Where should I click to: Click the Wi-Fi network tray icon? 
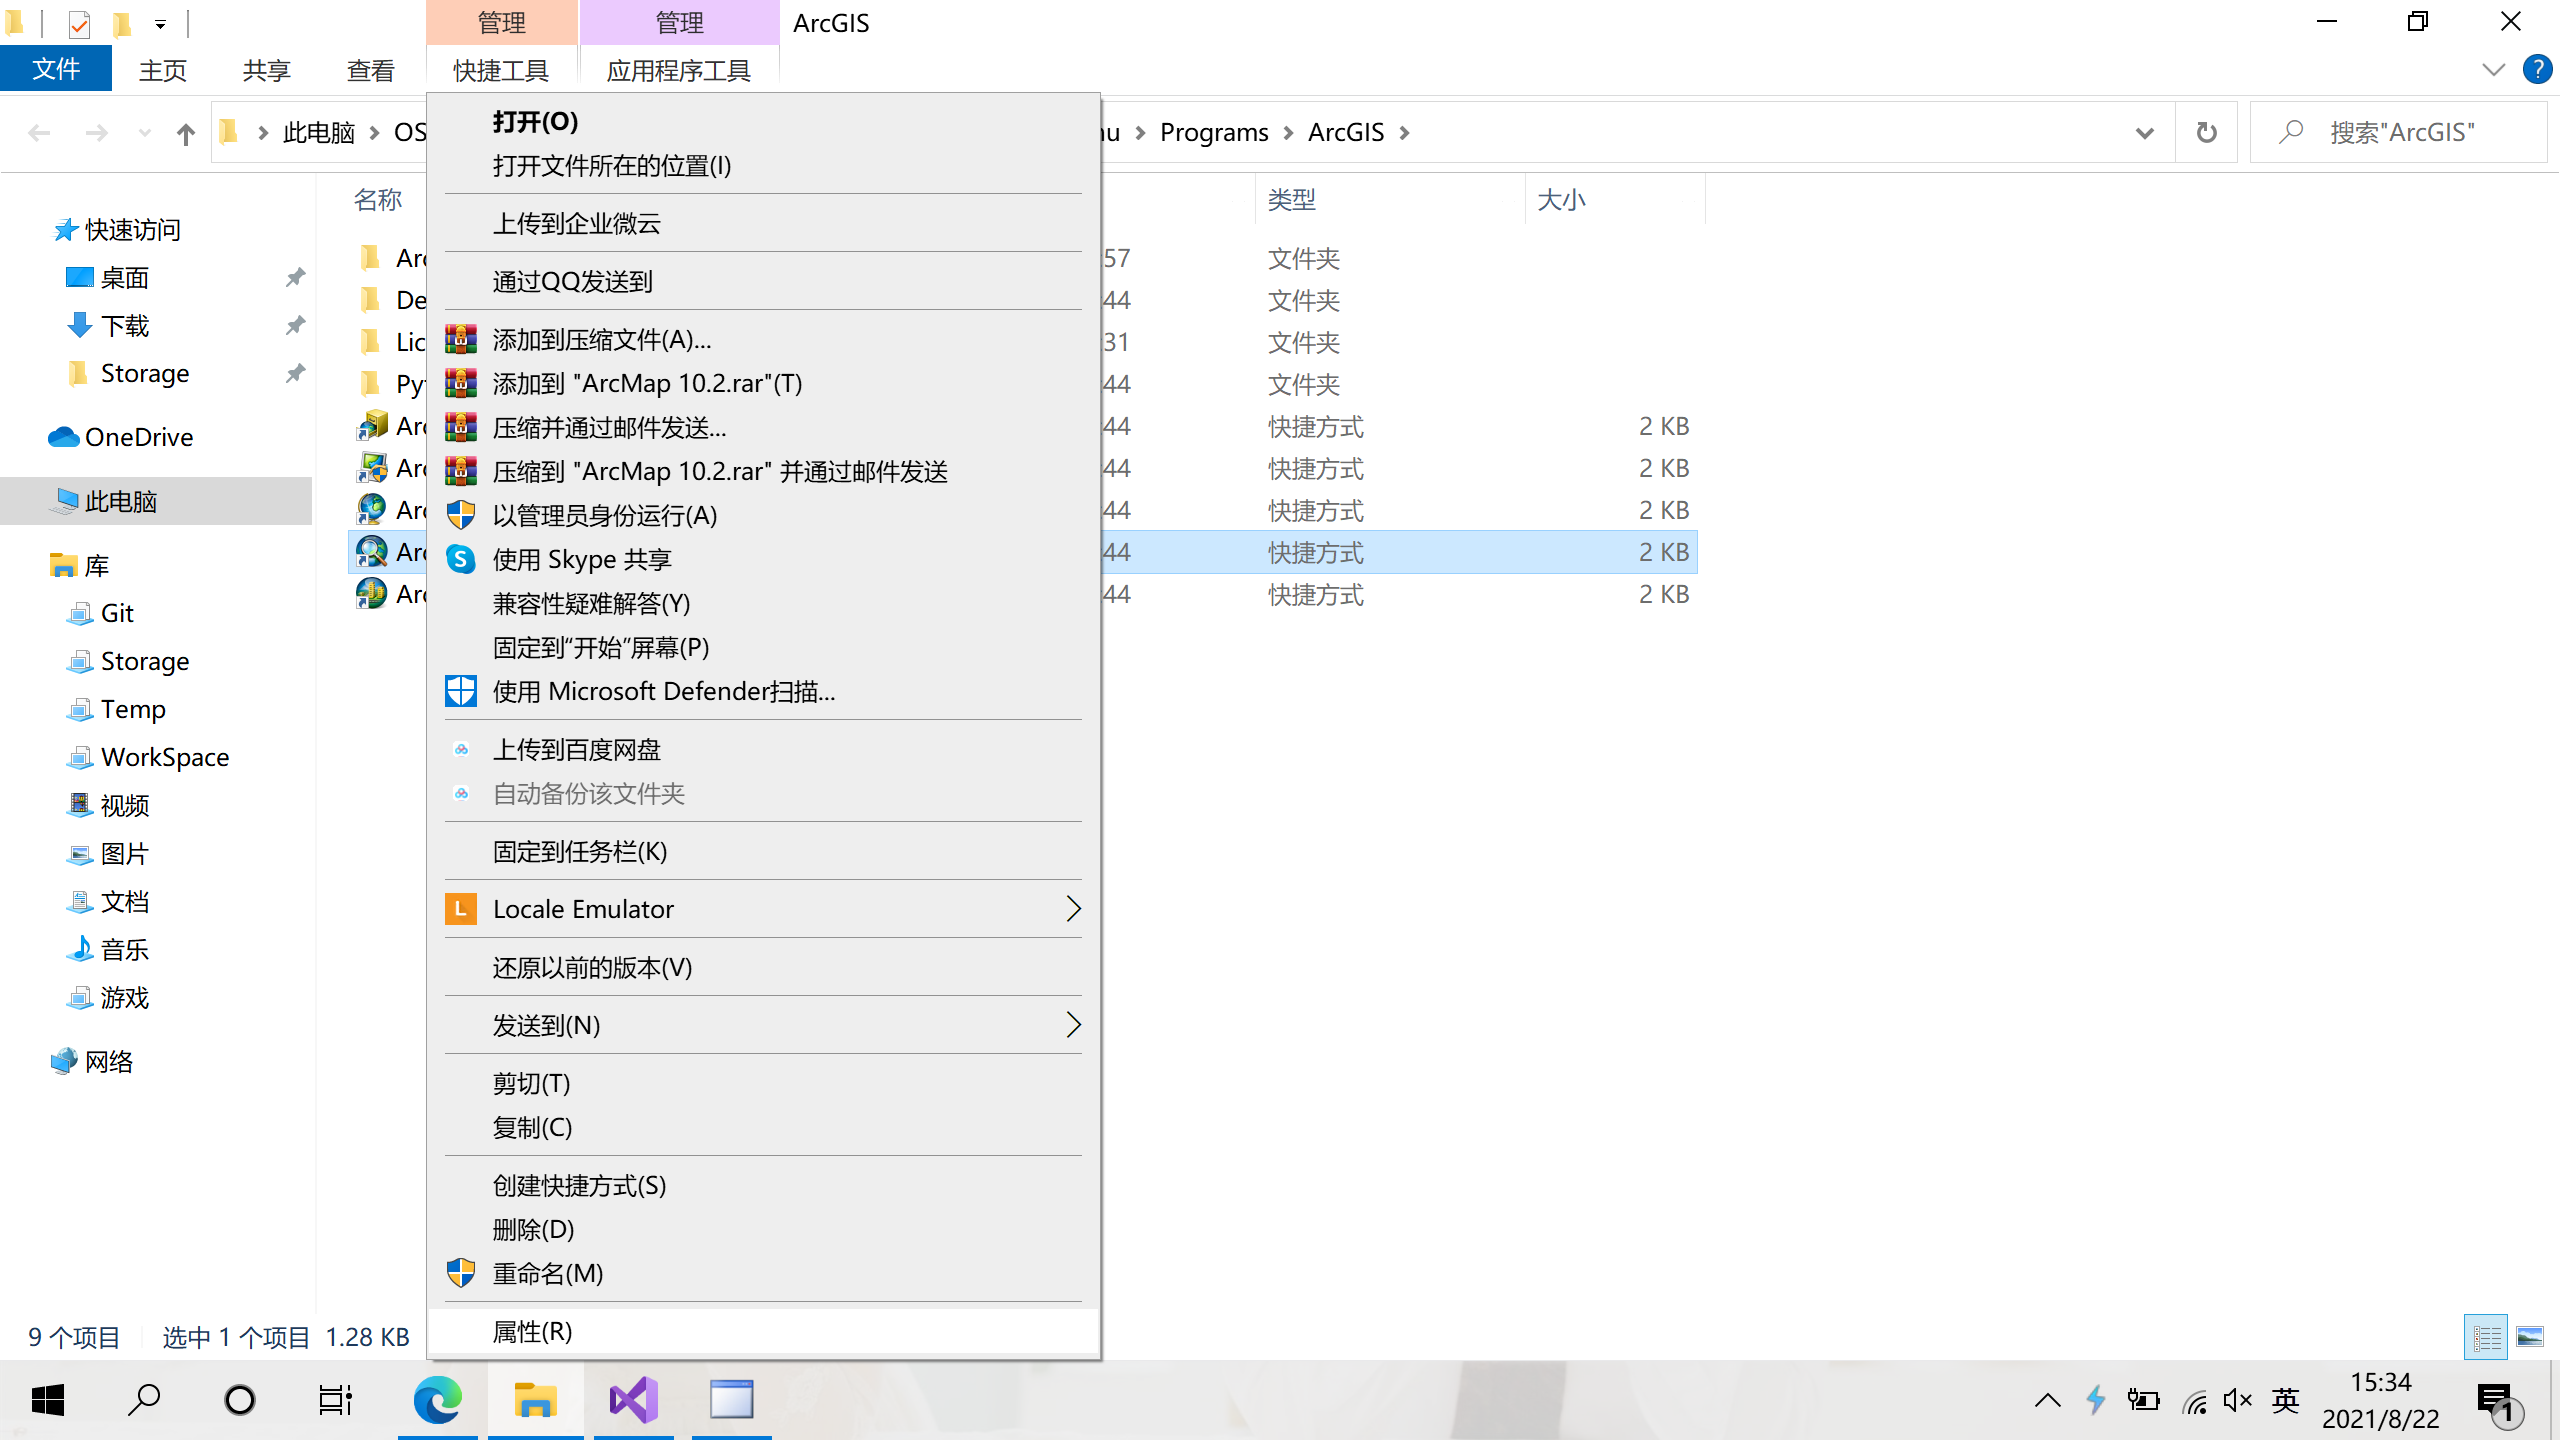point(2194,1402)
